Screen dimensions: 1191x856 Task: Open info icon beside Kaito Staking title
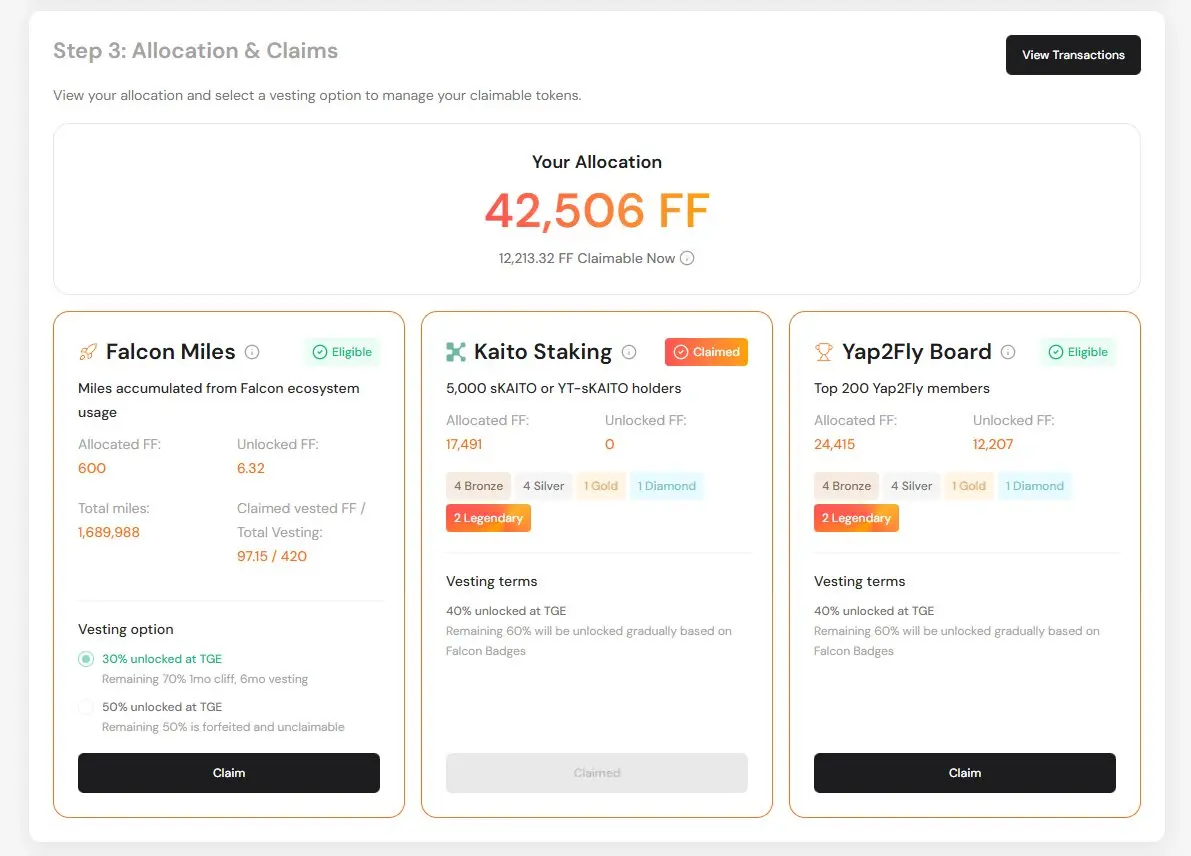pyautogui.click(x=629, y=352)
